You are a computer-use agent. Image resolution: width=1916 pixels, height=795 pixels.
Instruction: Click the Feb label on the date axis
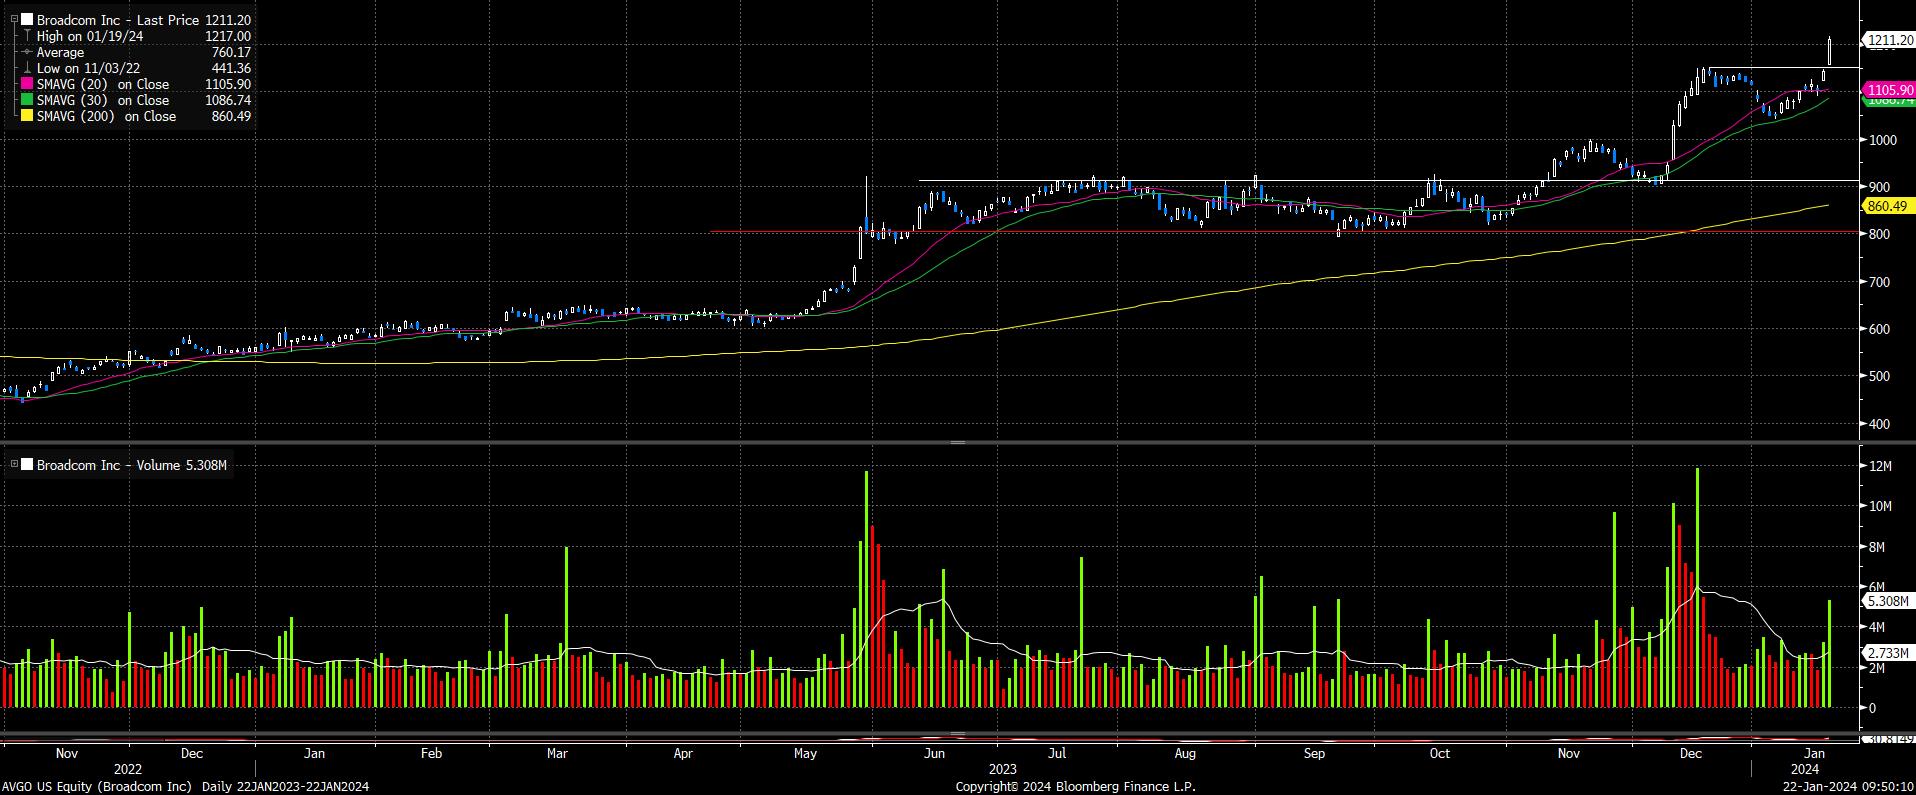coord(431,753)
